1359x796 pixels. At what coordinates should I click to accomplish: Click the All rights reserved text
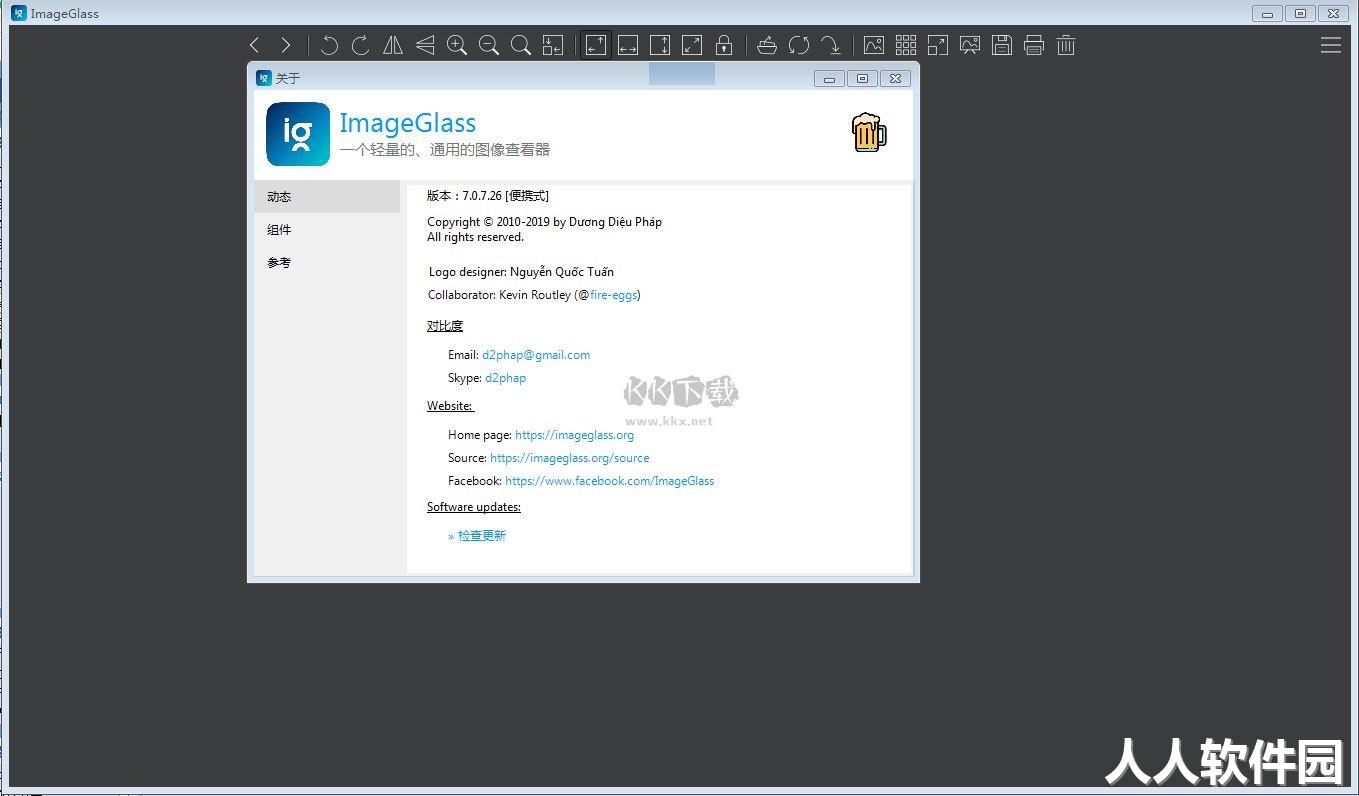coord(475,238)
